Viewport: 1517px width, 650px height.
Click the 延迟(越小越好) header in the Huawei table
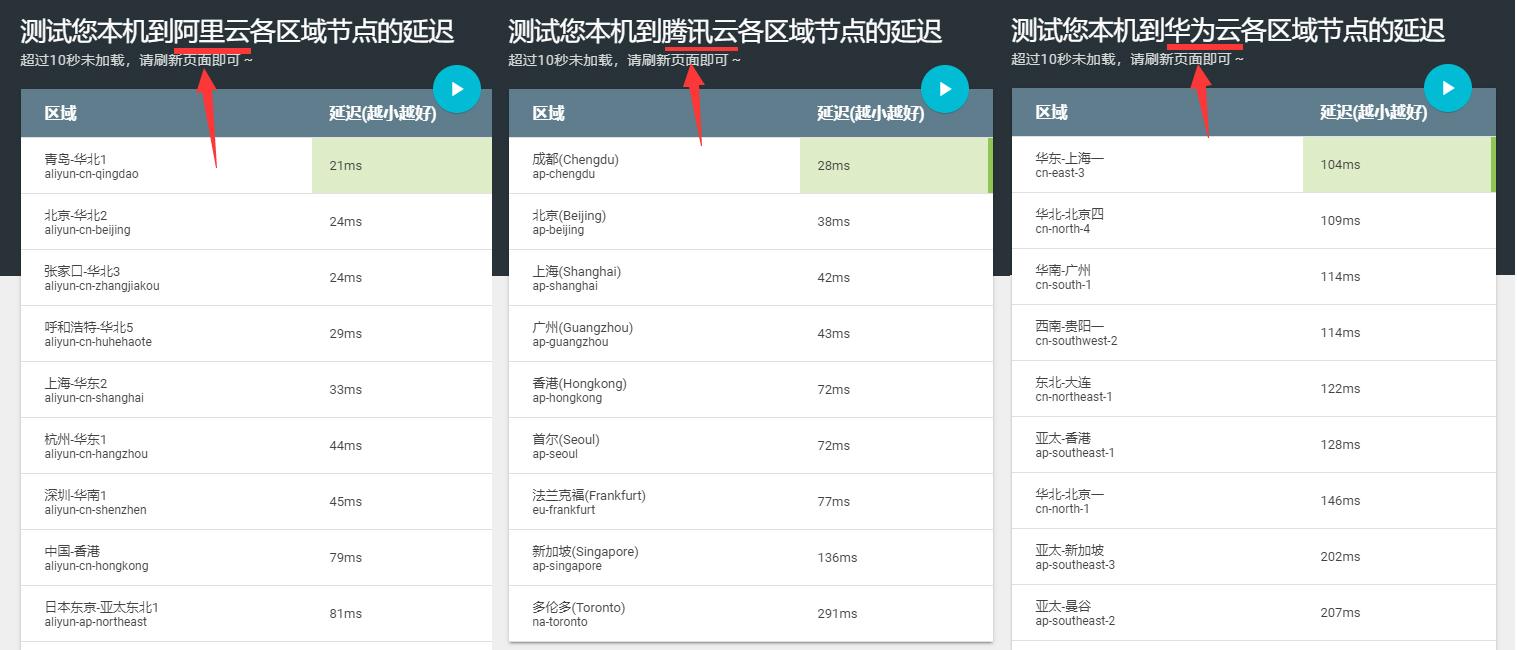[x=1373, y=112]
